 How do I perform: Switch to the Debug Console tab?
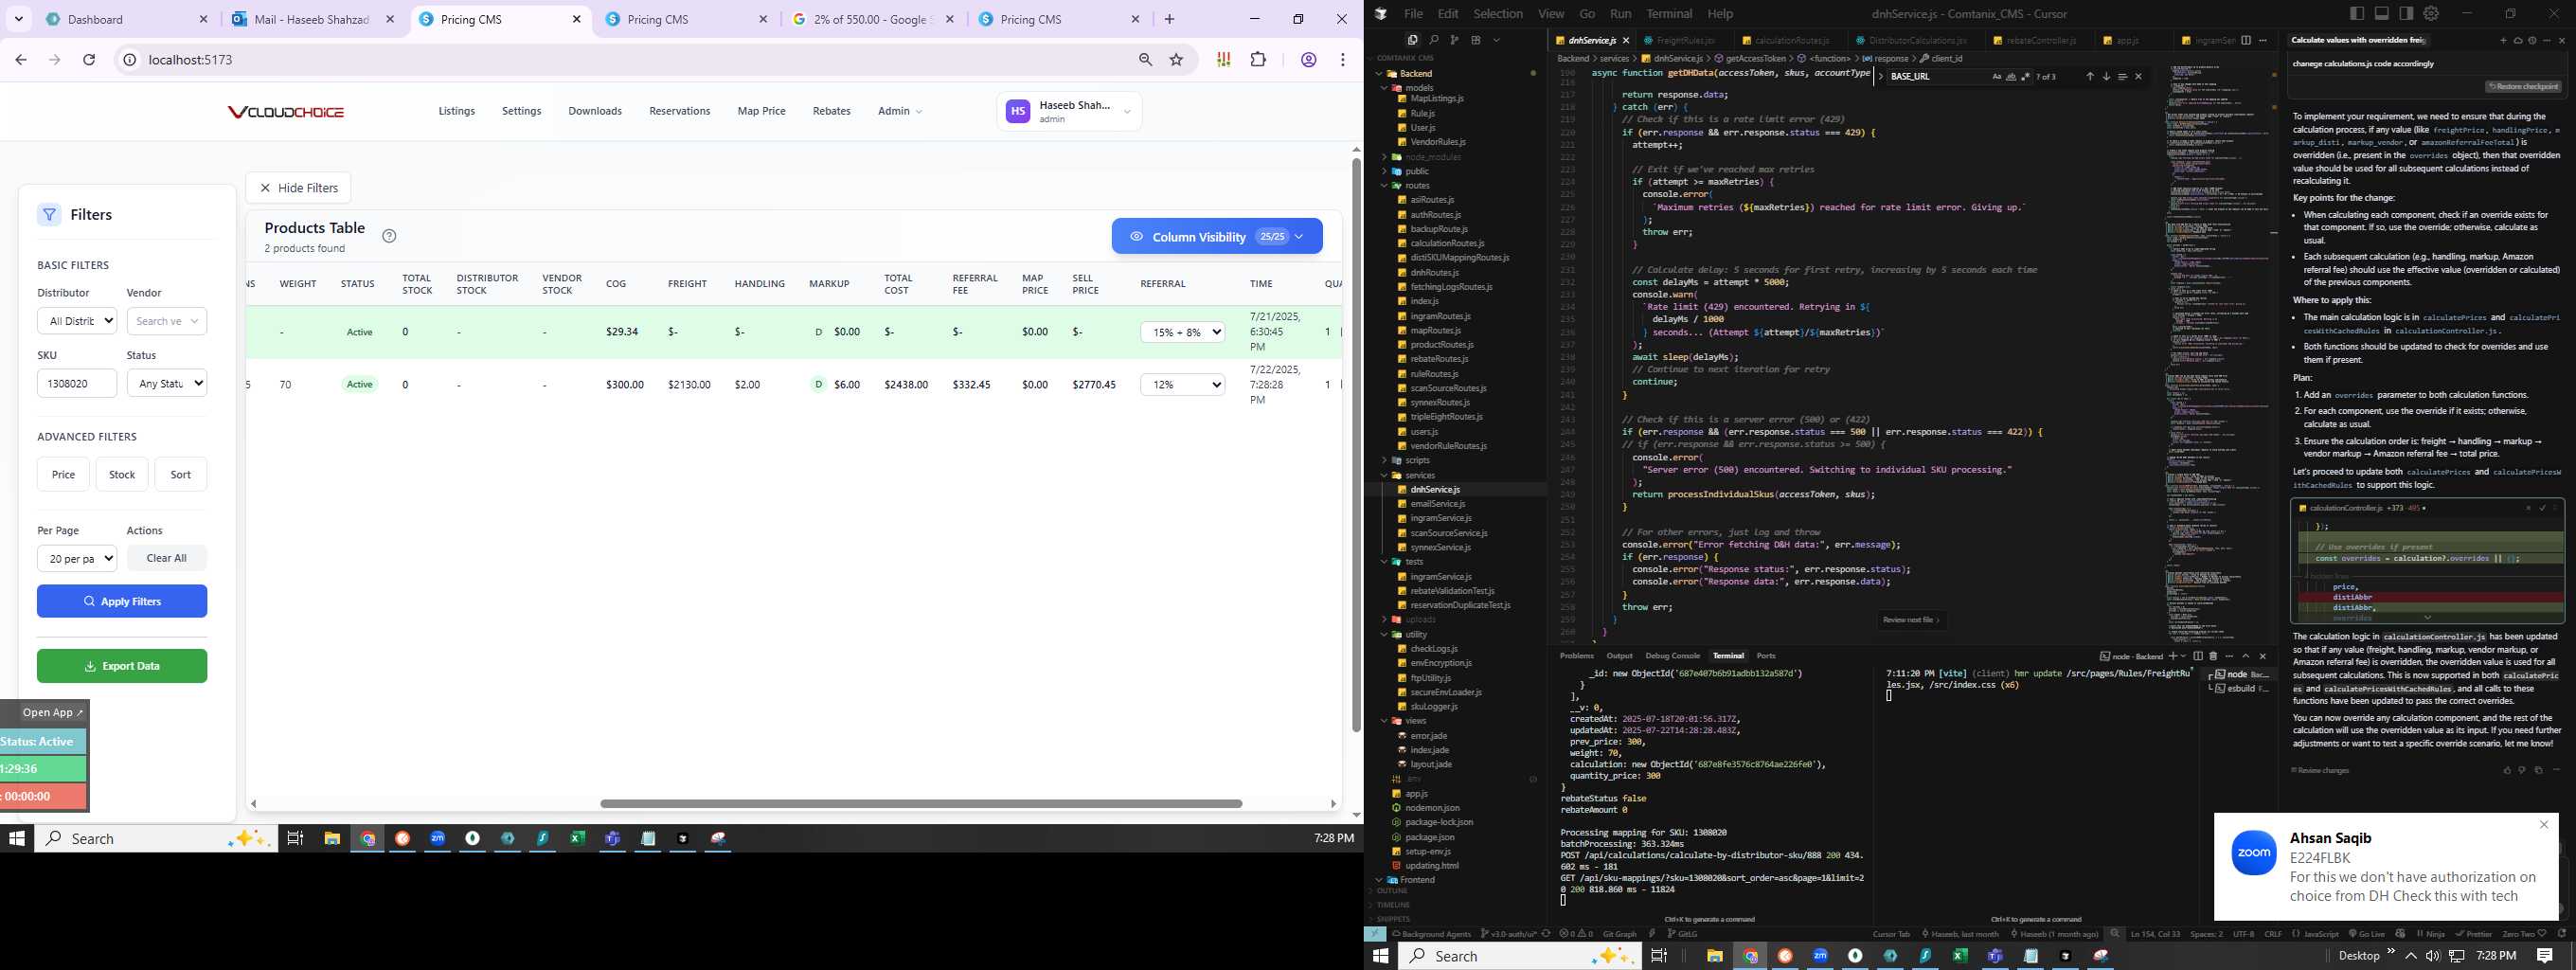(1672, 656)
